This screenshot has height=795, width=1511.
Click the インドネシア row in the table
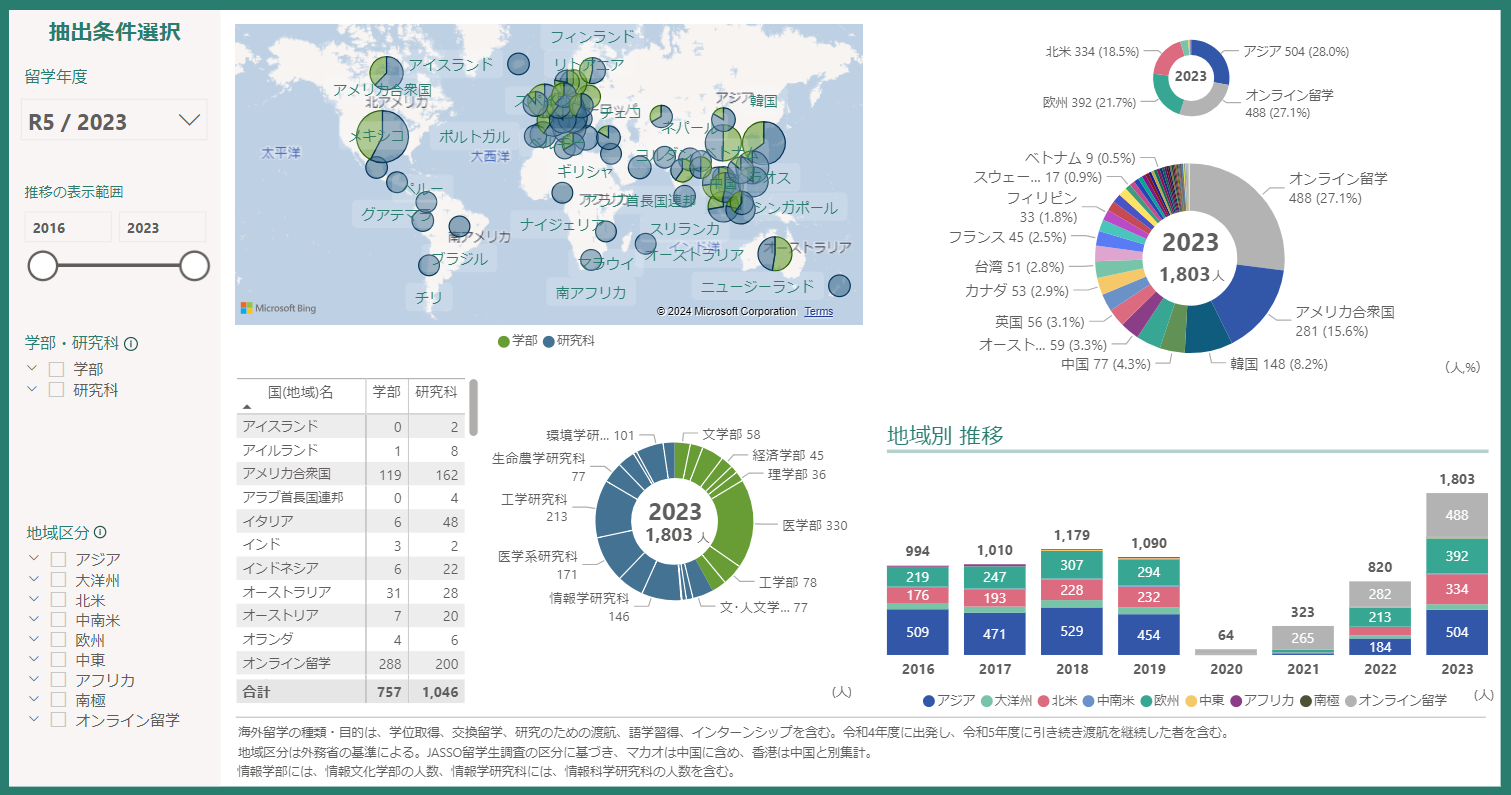pyautogui.click(x=351, y=568)
